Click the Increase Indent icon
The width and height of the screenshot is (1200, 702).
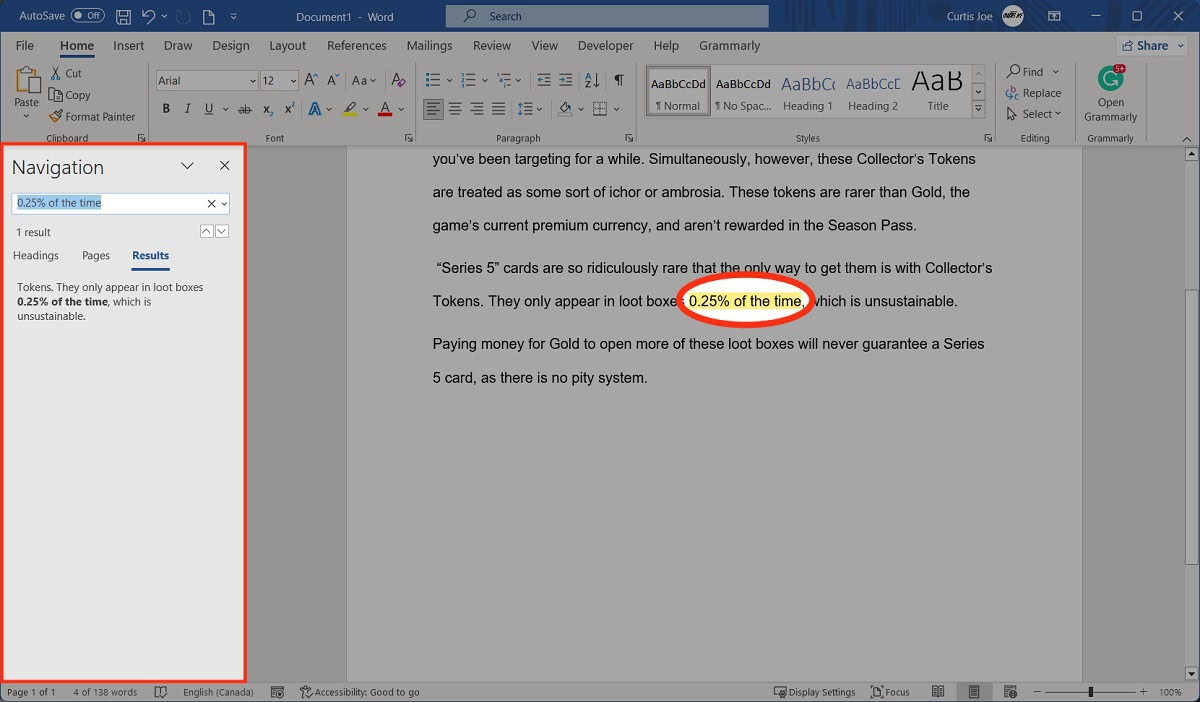point(565,79)
